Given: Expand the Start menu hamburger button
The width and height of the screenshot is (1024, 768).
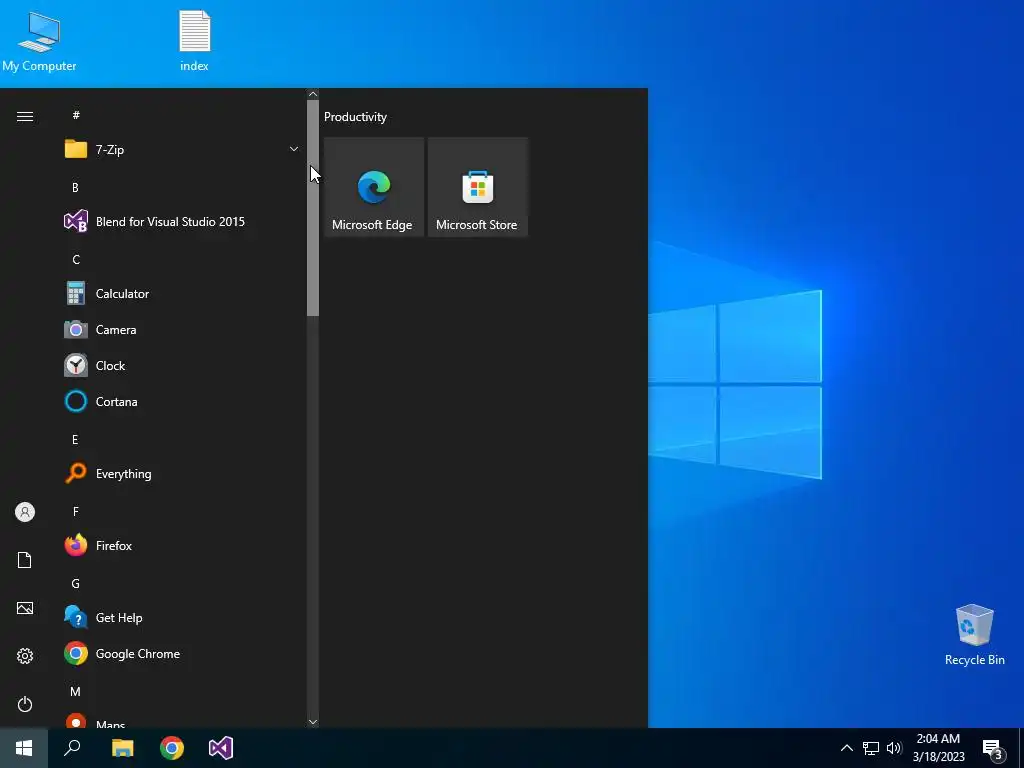Looking at the screenshot, I should coord(25,116).
